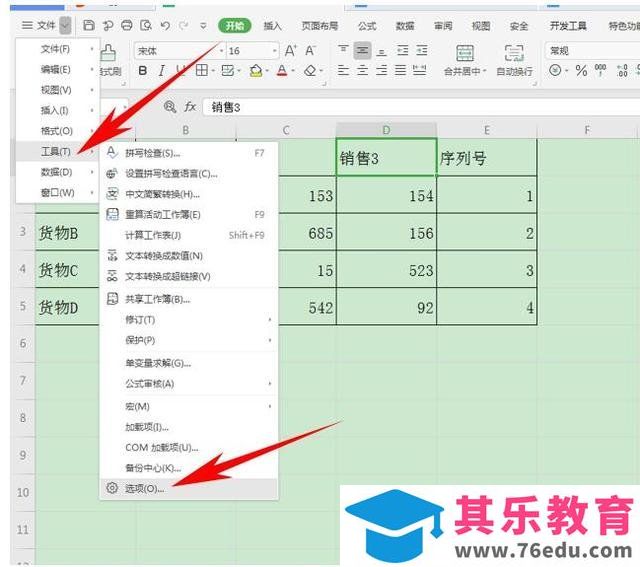Toggle Italic formatting
640x567 pixels.
[162, 71]
